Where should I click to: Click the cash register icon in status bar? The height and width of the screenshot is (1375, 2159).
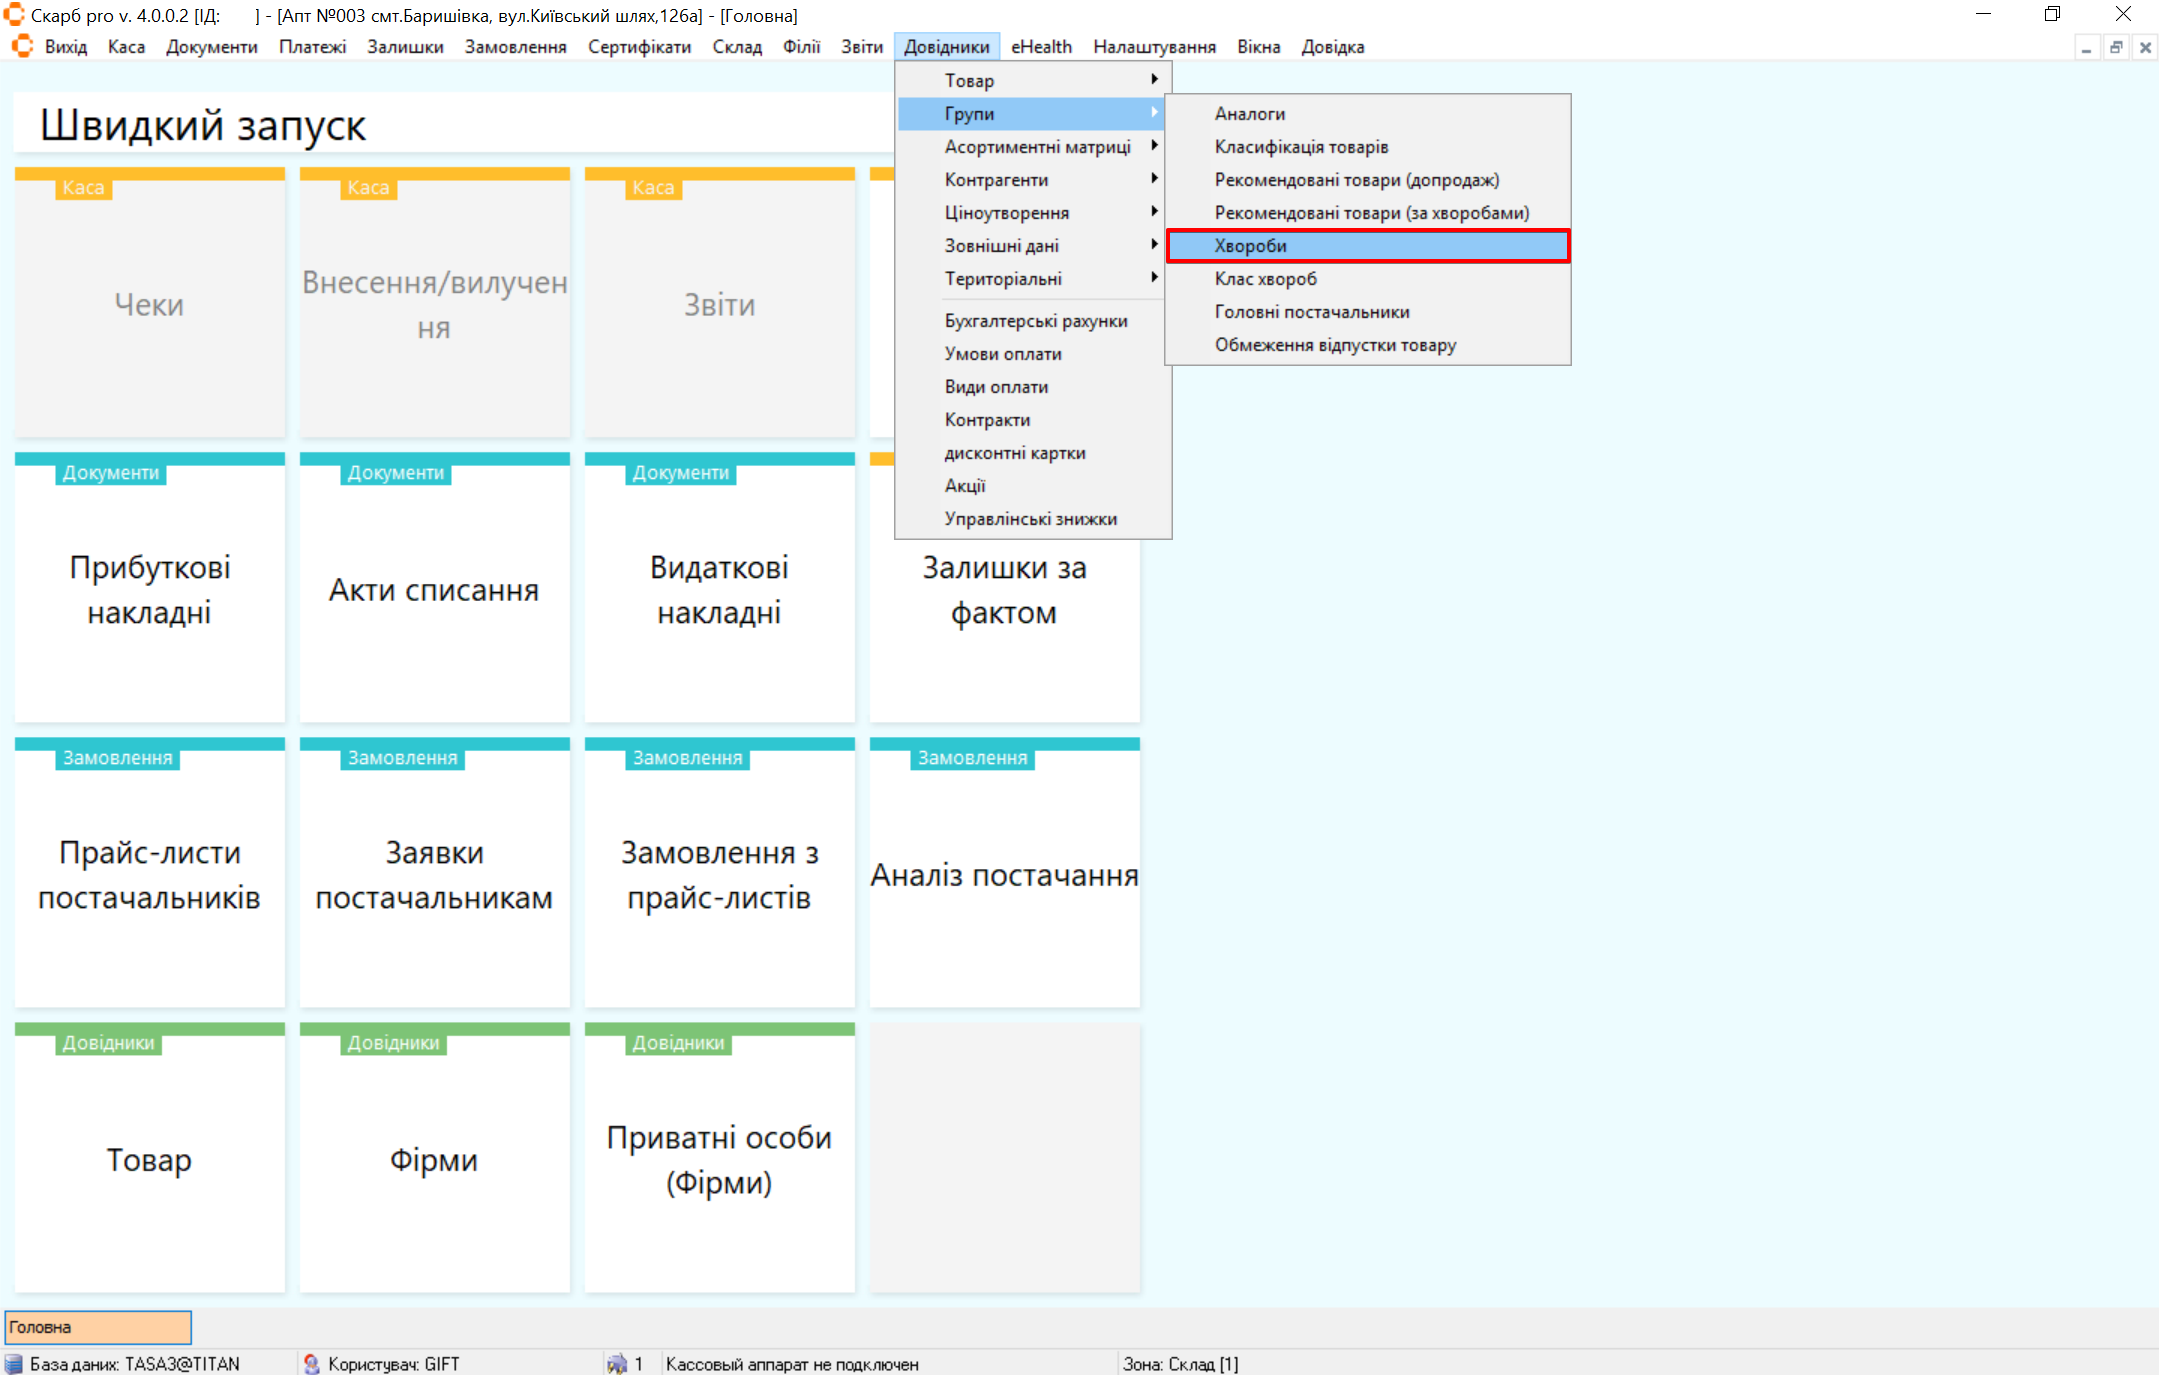pos(617,1364)
